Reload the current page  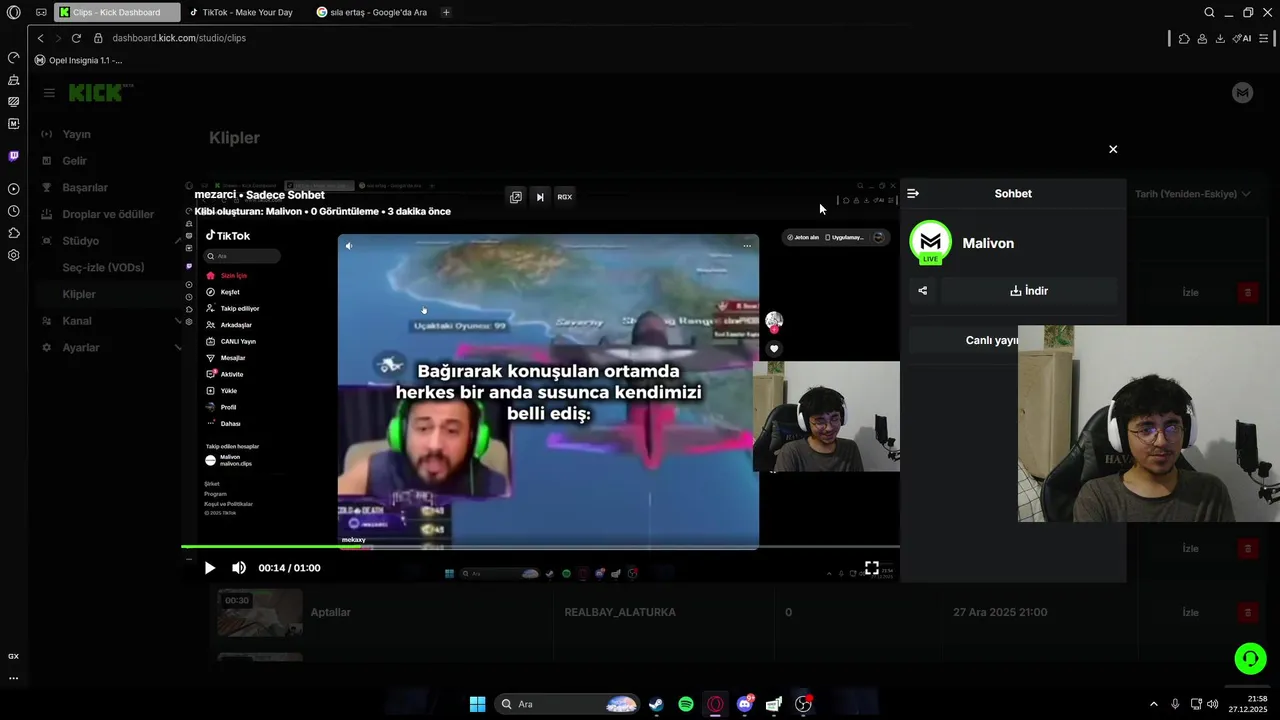76,38
